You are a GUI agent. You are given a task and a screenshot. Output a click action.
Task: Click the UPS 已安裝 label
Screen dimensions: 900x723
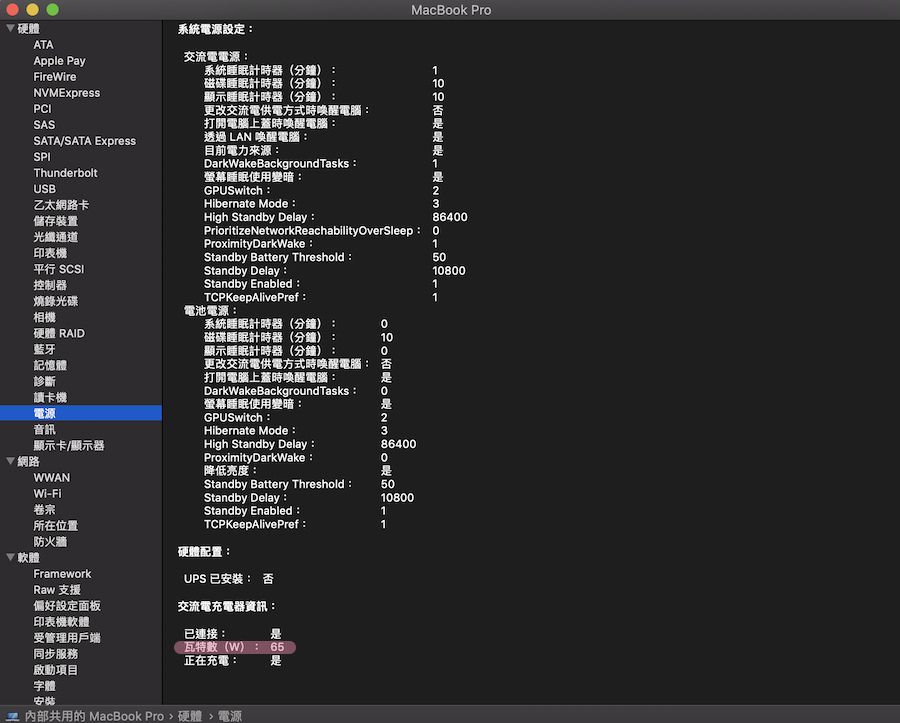pos(217,579)
